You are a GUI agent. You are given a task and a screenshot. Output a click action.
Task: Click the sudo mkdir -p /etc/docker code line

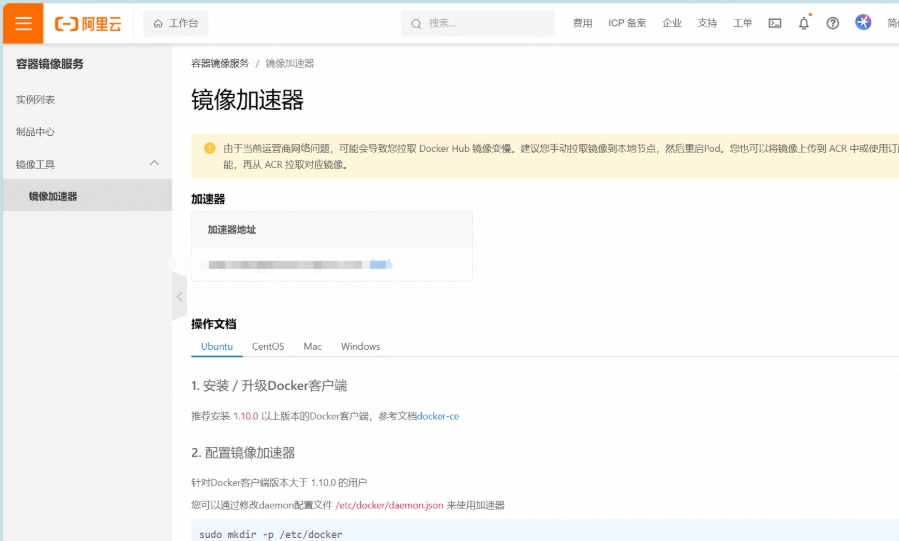[x=271, y=534]
